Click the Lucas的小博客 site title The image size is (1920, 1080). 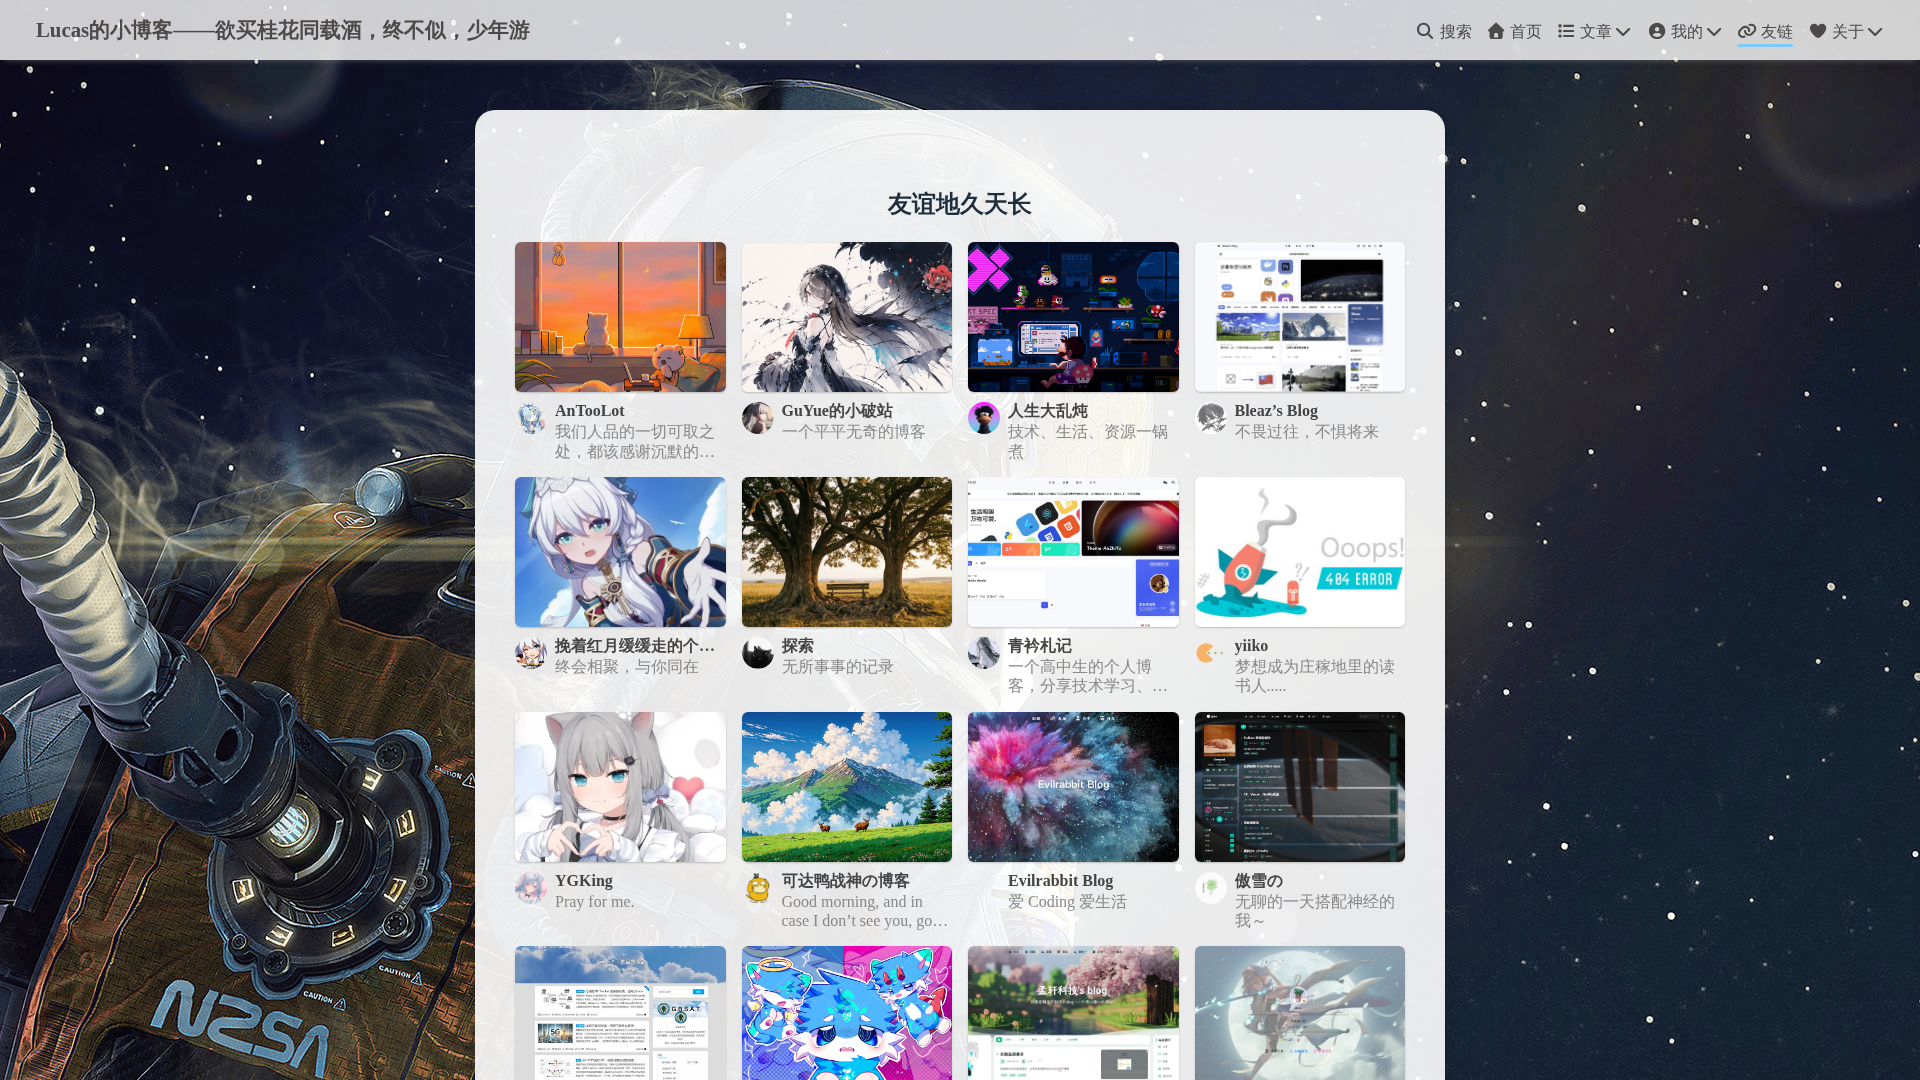coord(283,30)
